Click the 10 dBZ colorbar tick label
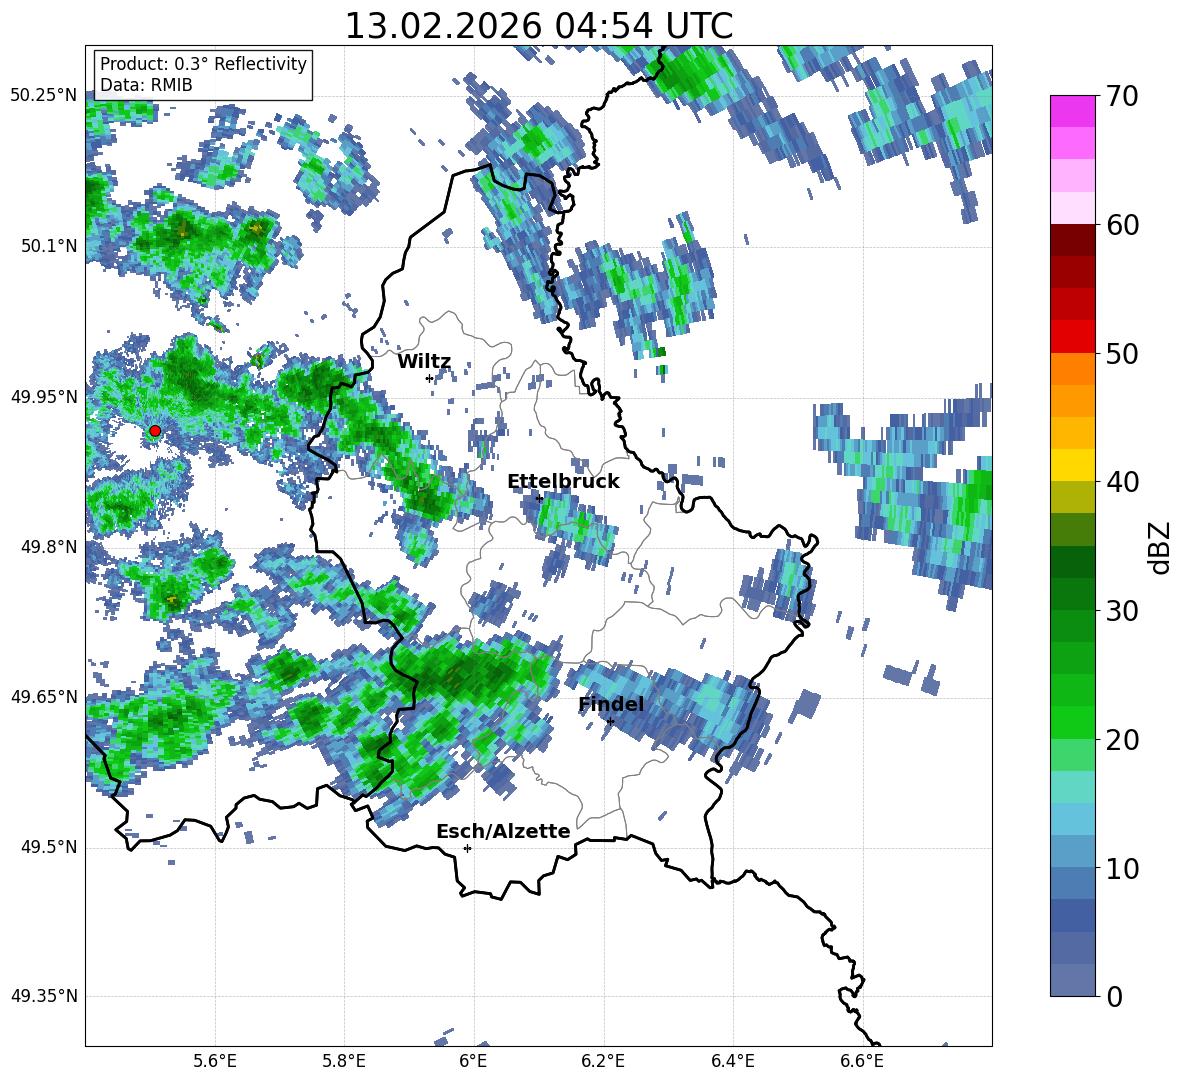Viewport: 1184px width, 1081px height. tap(1122, 868)
